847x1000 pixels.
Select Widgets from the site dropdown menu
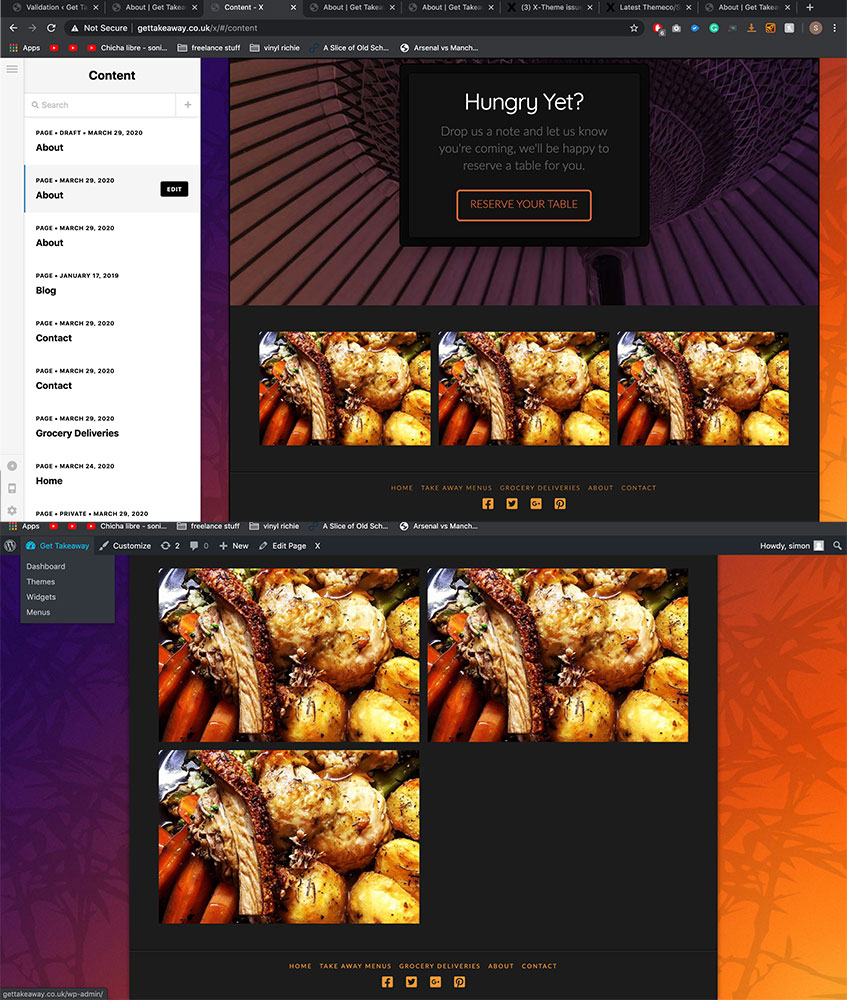pos(41,597)
